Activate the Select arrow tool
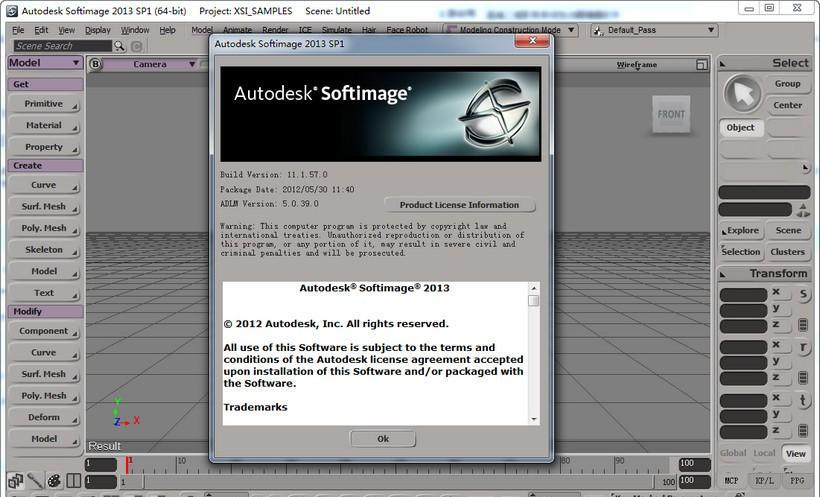The image size is (820, 497). (x=742, y=93)
